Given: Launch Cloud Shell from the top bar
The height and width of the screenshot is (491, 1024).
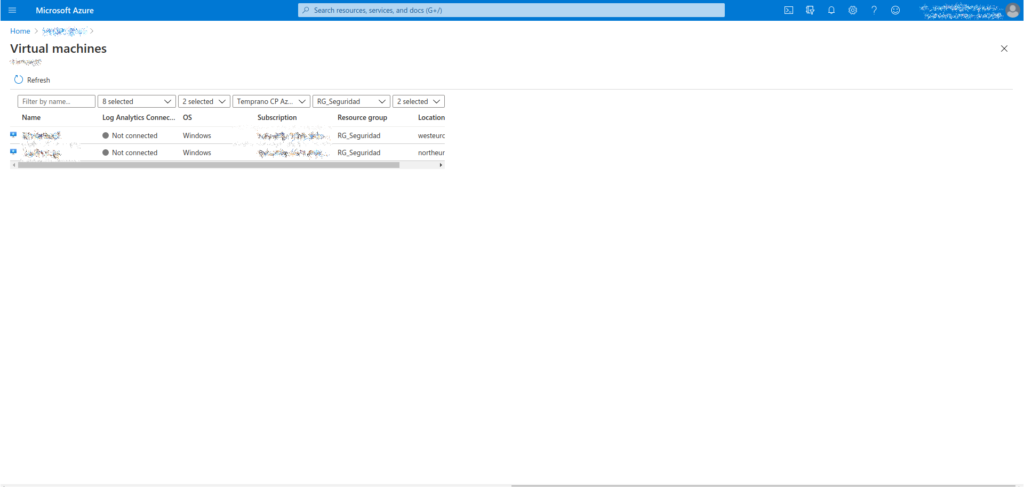Looking at the screenshot, I should pos(788,10).
